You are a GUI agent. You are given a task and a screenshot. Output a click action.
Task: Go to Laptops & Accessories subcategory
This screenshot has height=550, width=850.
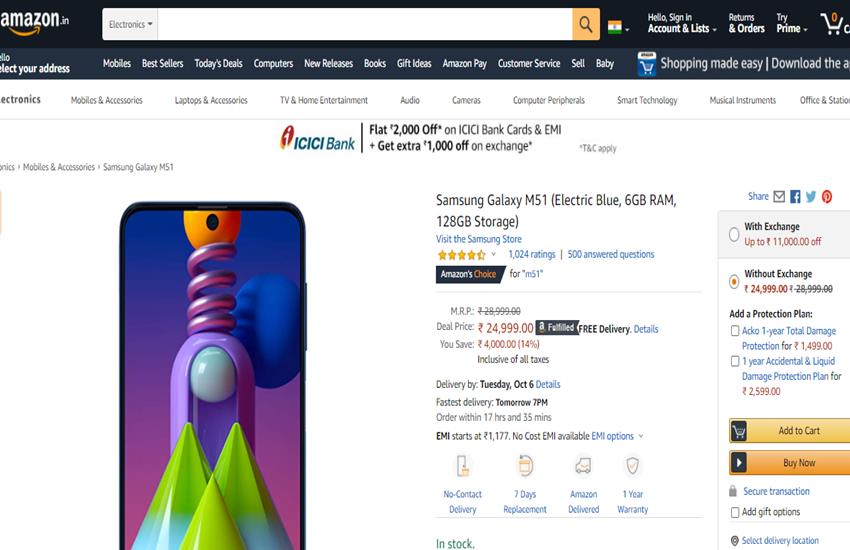point(211,100)
